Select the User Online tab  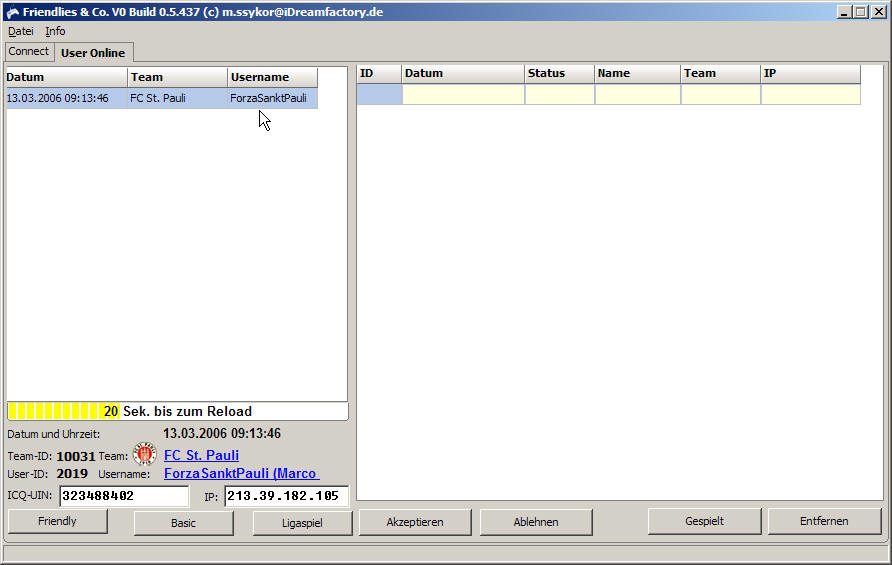[x=93, y=53]
